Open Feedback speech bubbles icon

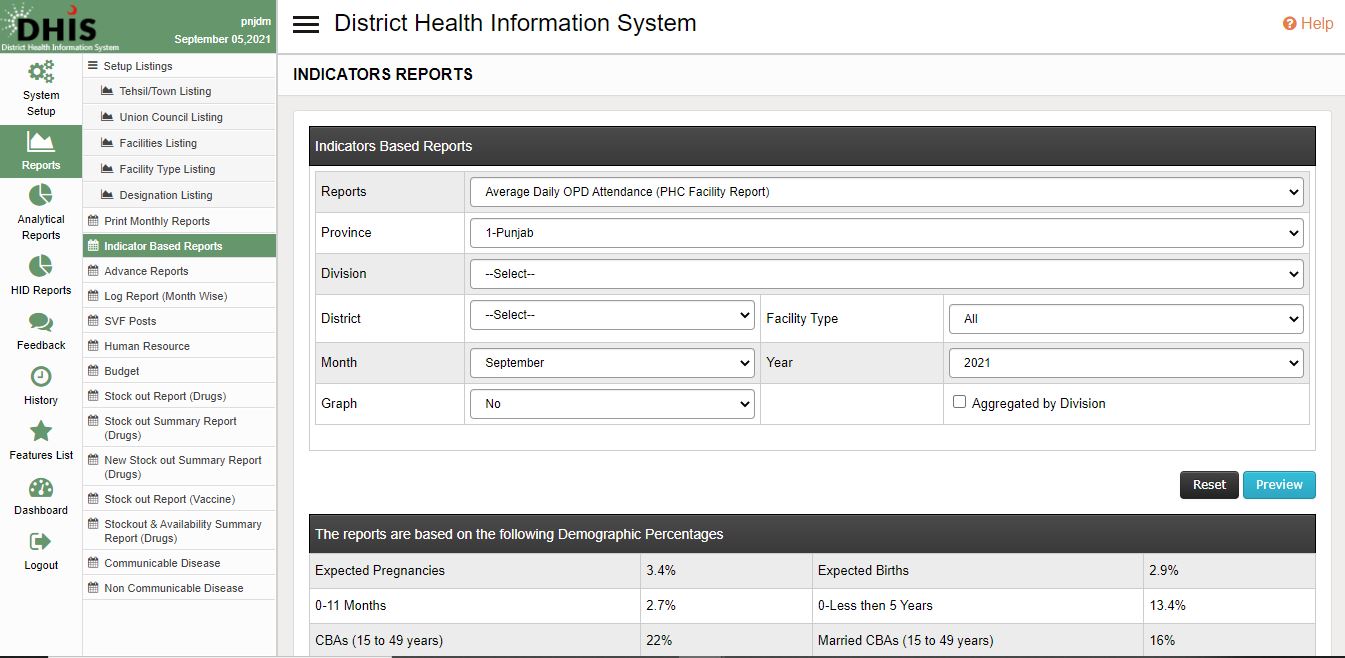[x=41, y=322]
